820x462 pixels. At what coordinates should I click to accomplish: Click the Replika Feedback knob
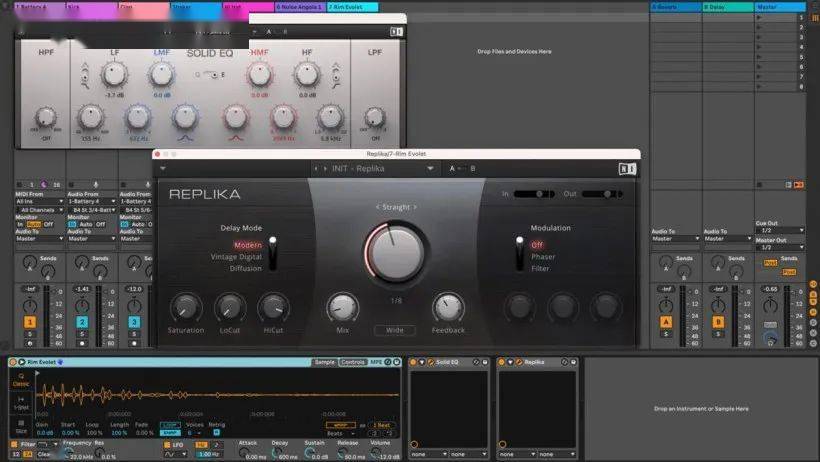[x=447, y=307]
